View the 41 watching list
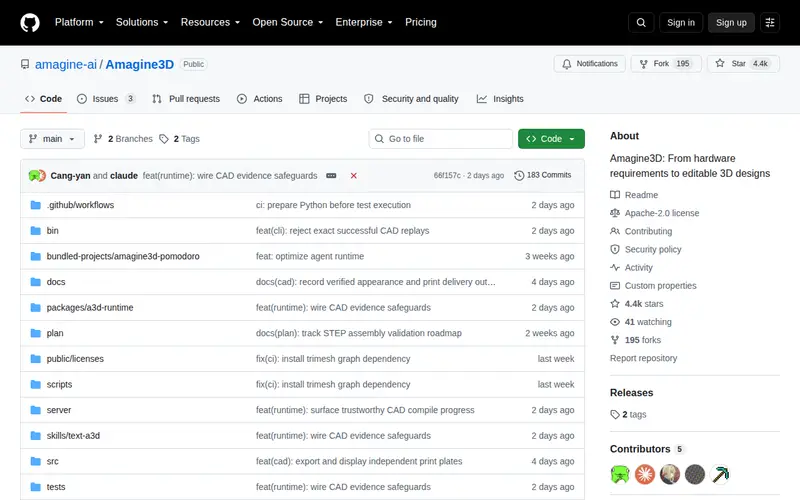The image size is (800, 500). pos(641,322)
